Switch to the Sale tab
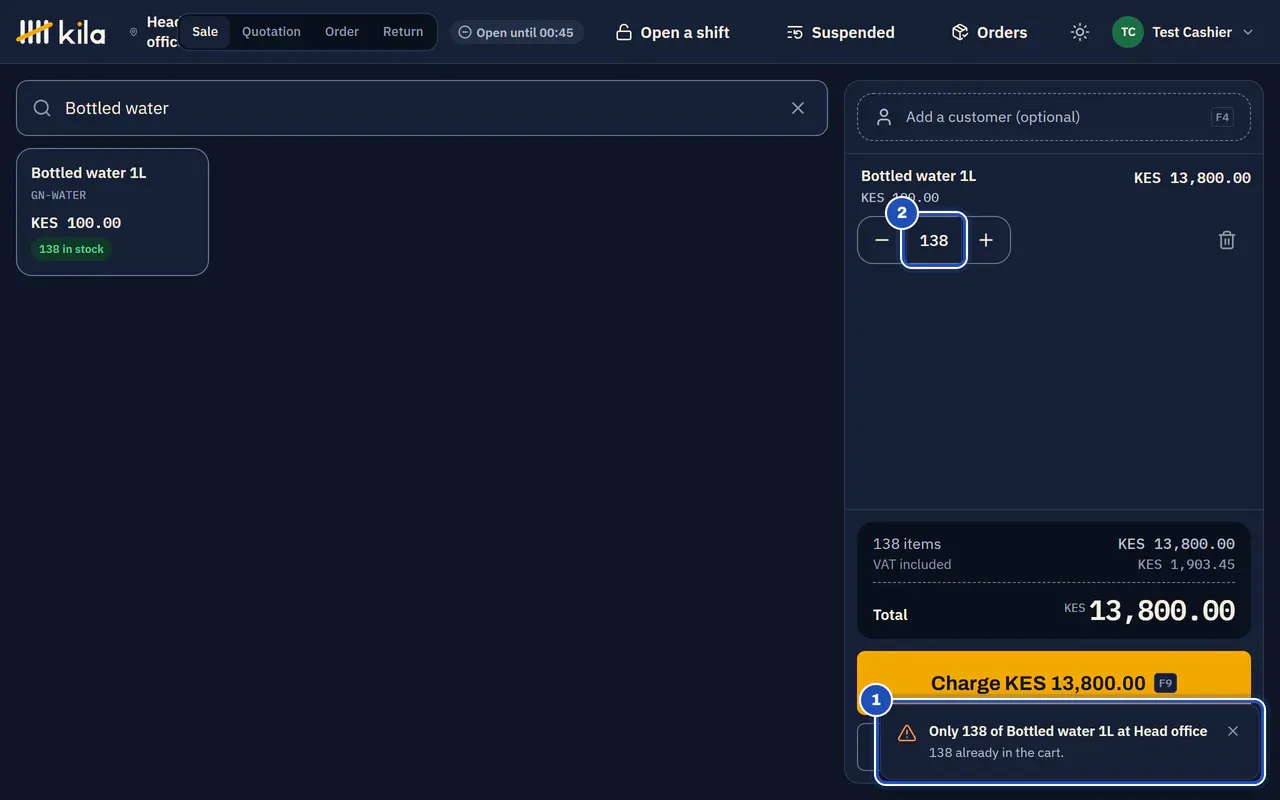 (x=205, y=32)
